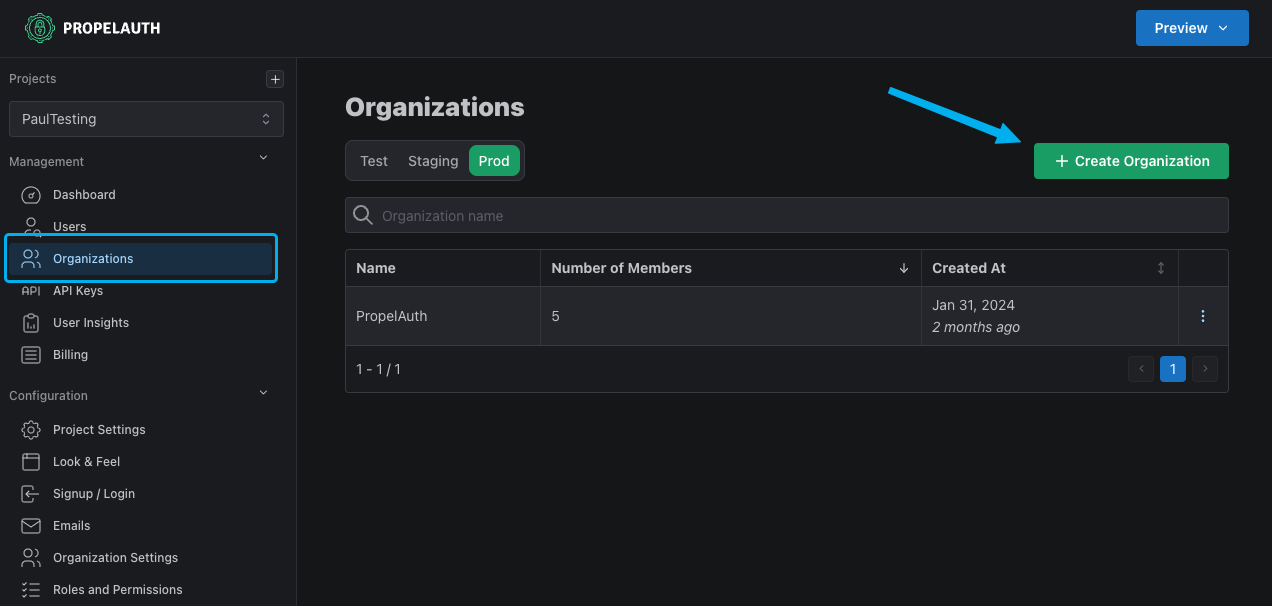This screenshot has height=606, width=1272.
Task: Select the Prod environment tab
Action: coord(494,161)
